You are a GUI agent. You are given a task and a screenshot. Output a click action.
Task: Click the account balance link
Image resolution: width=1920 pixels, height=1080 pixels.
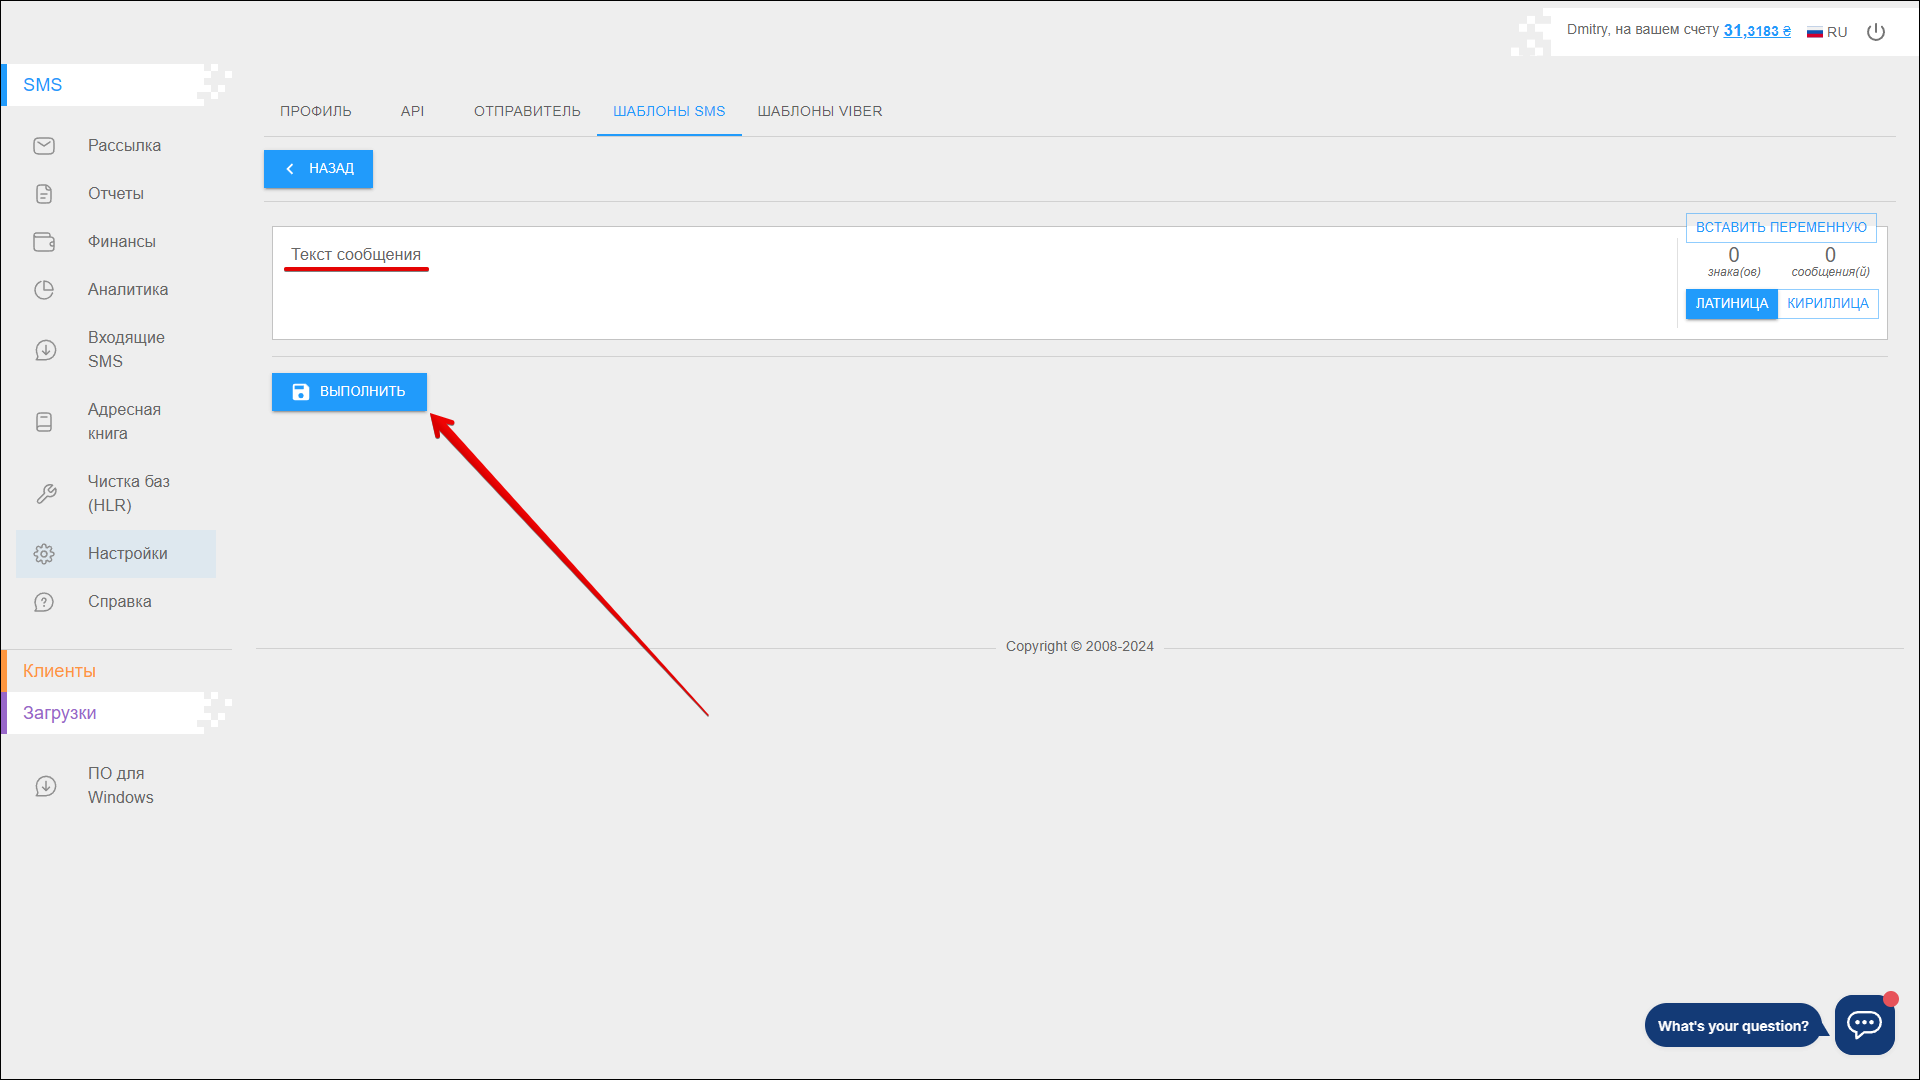click(x=1756, y=31)
